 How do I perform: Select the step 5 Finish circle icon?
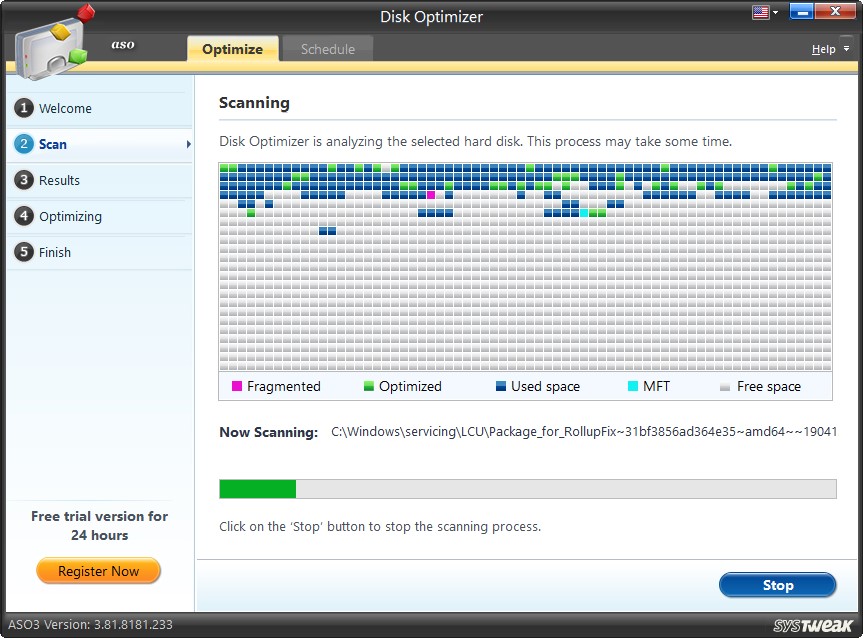(22, 252)
